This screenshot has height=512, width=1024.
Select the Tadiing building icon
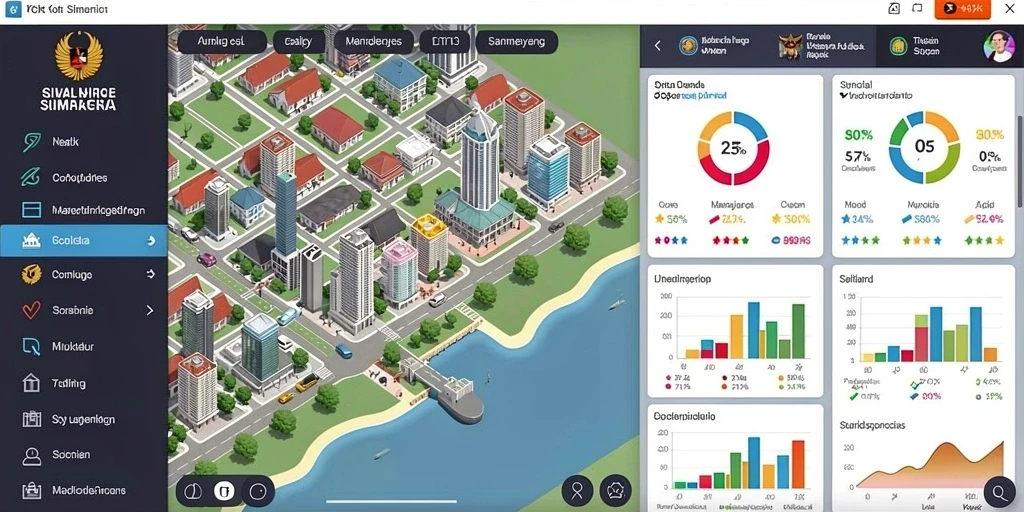click(x=31, y=383)
